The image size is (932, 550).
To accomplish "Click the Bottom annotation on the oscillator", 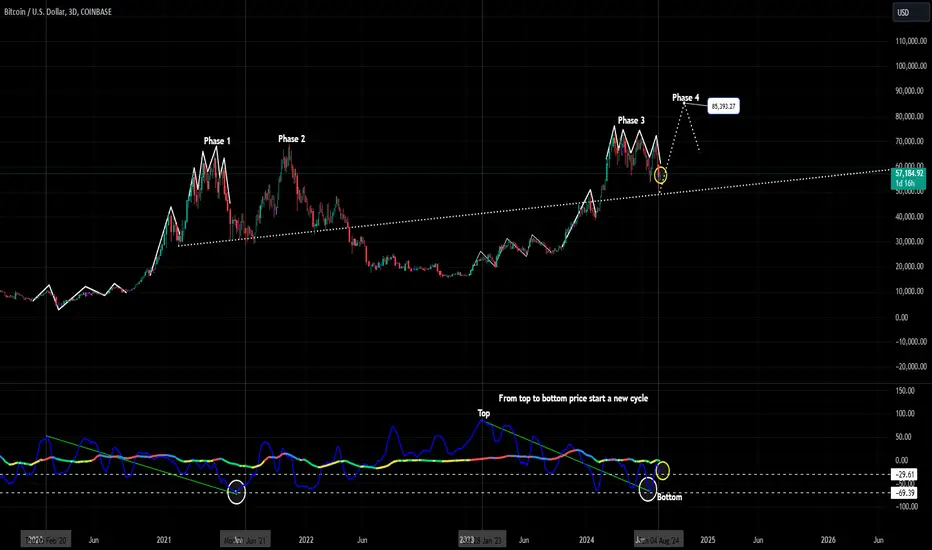I will [669, 497].
